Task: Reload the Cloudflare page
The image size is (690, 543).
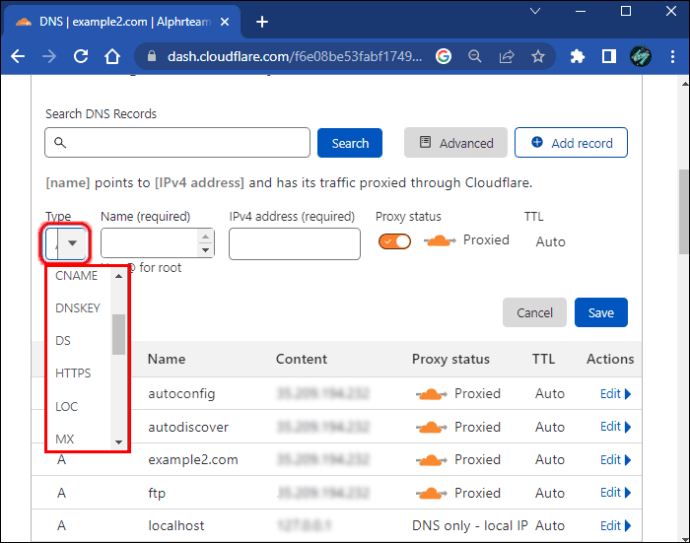Action: point(81,56)
